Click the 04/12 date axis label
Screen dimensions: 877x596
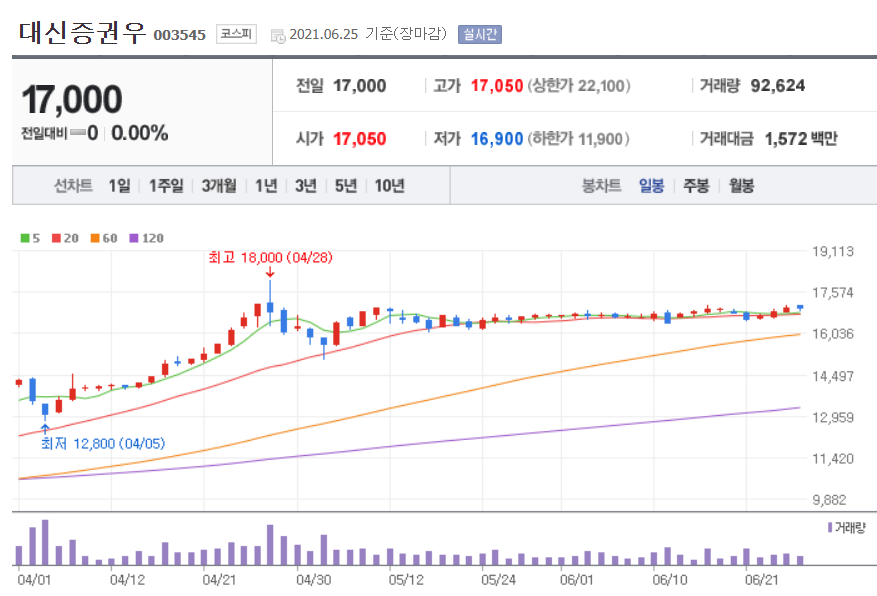127,580
